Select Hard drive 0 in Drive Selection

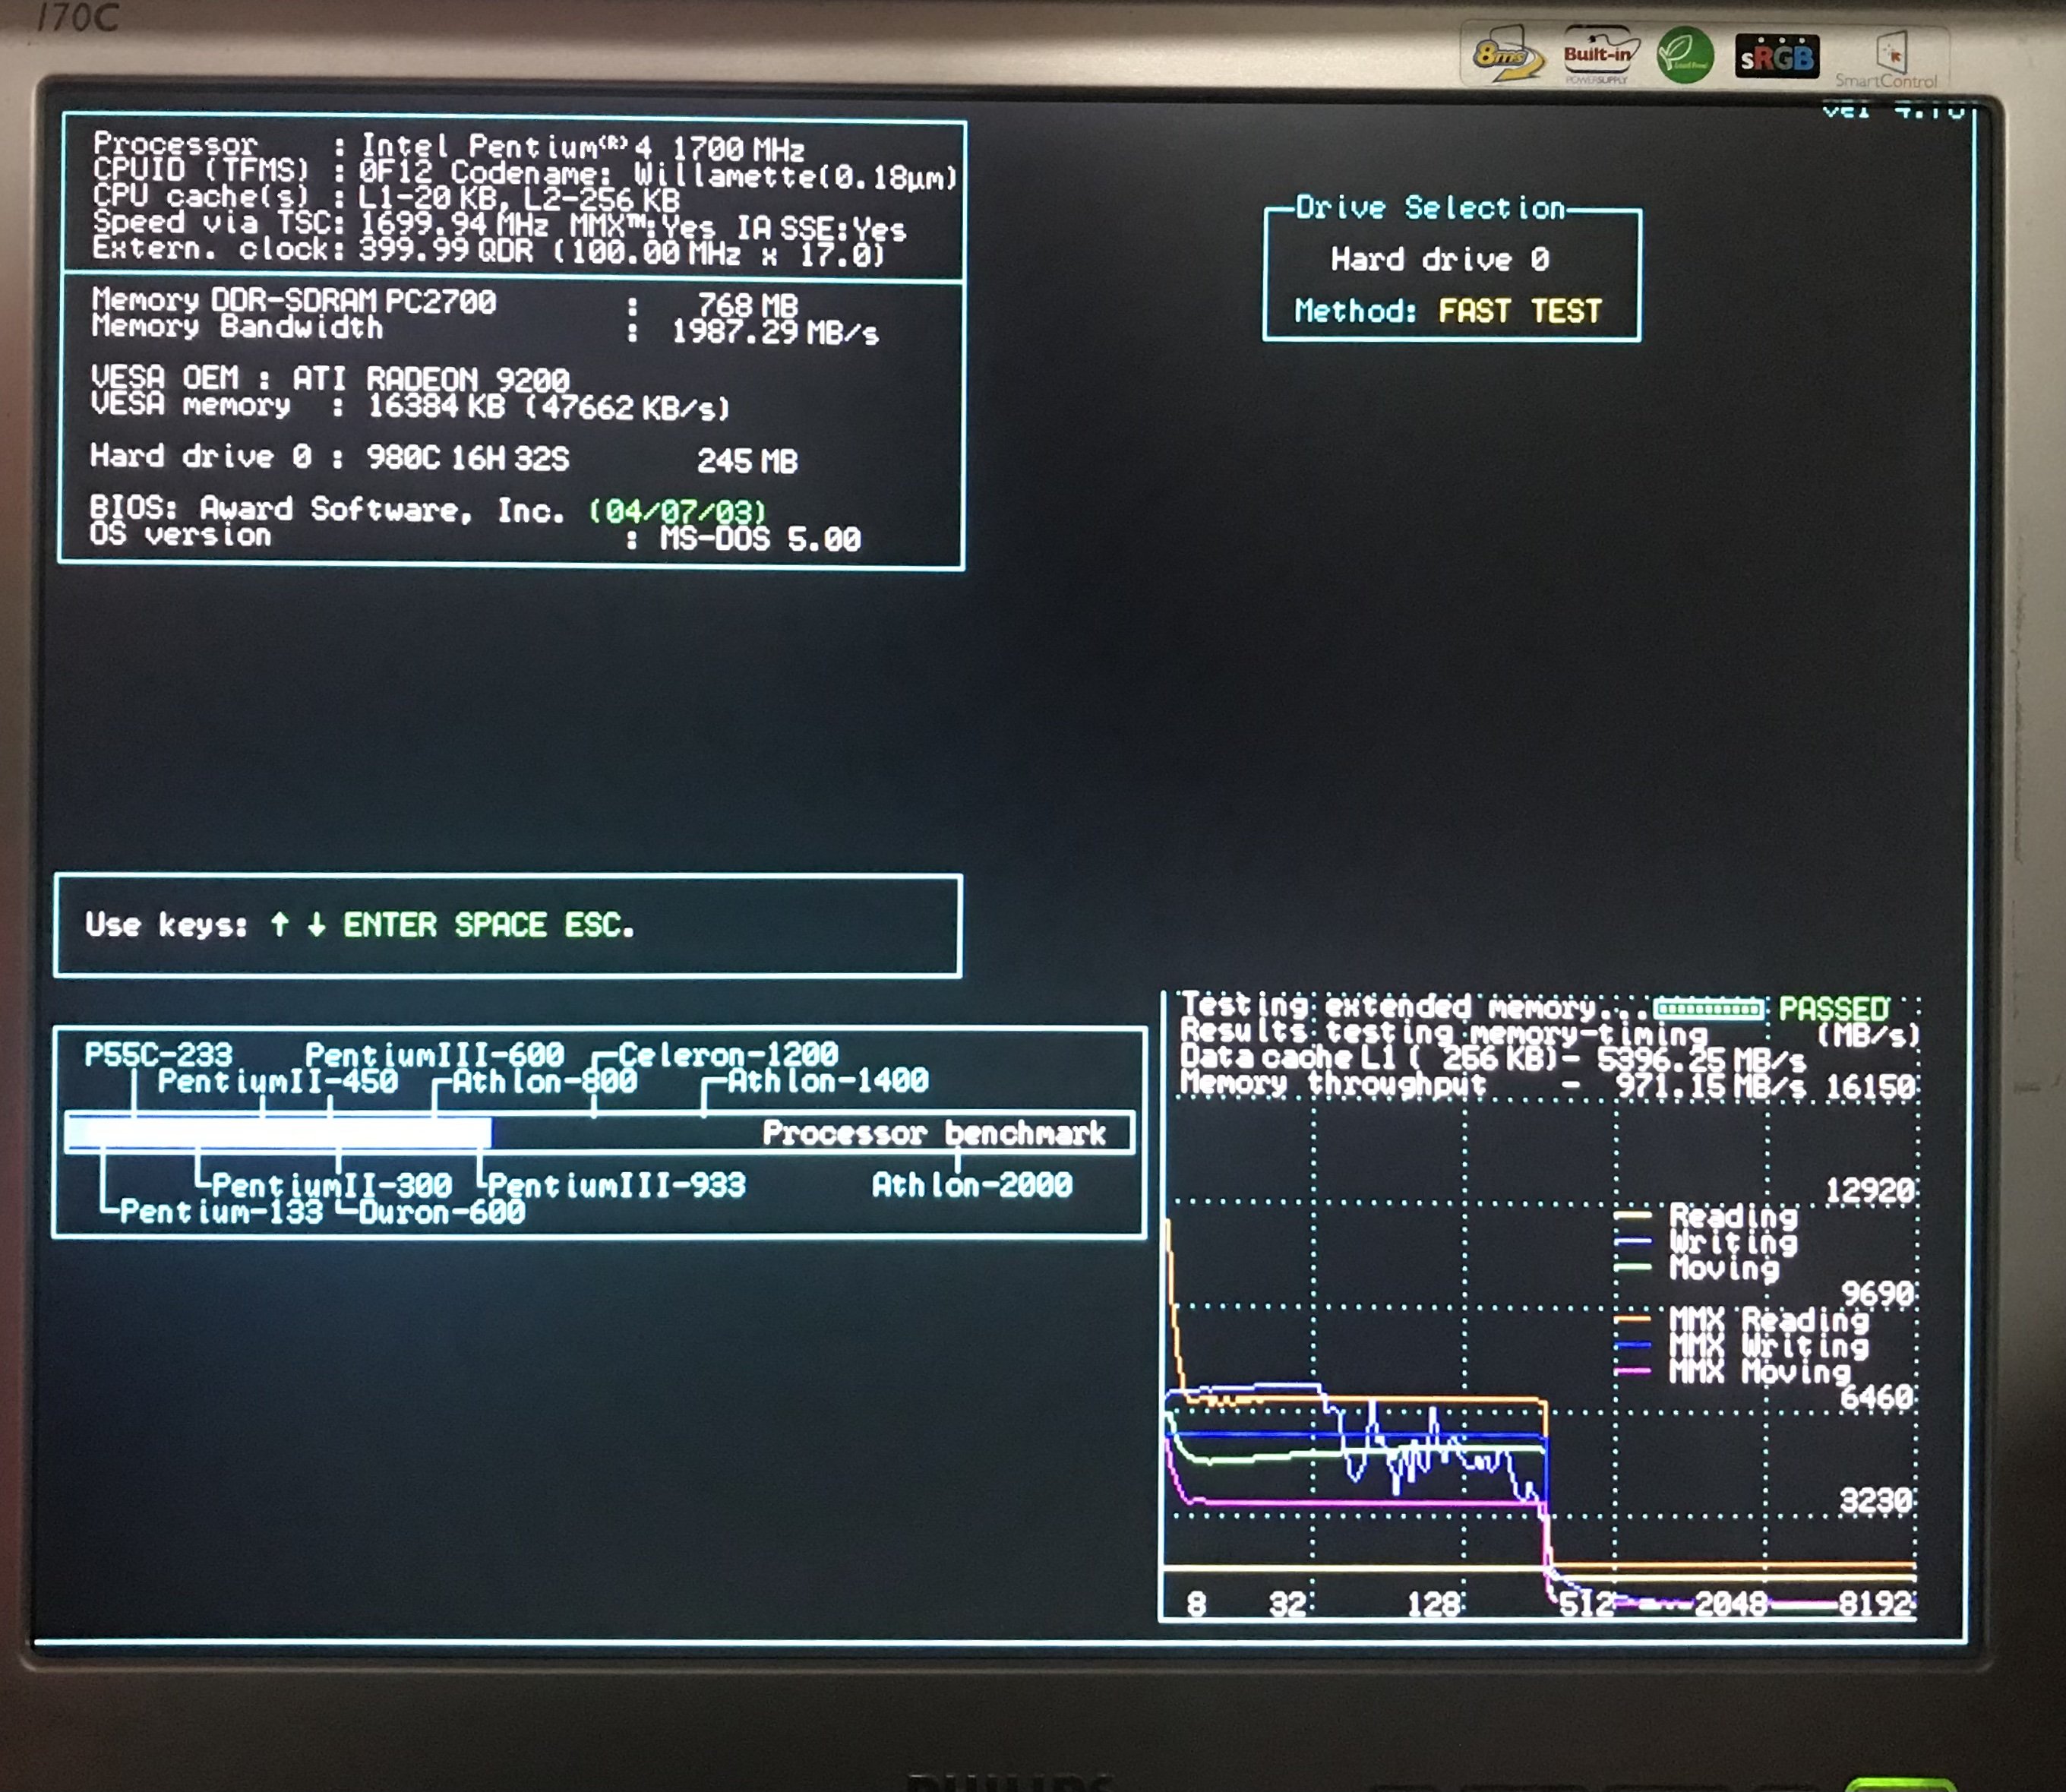tap(1439, 260)
